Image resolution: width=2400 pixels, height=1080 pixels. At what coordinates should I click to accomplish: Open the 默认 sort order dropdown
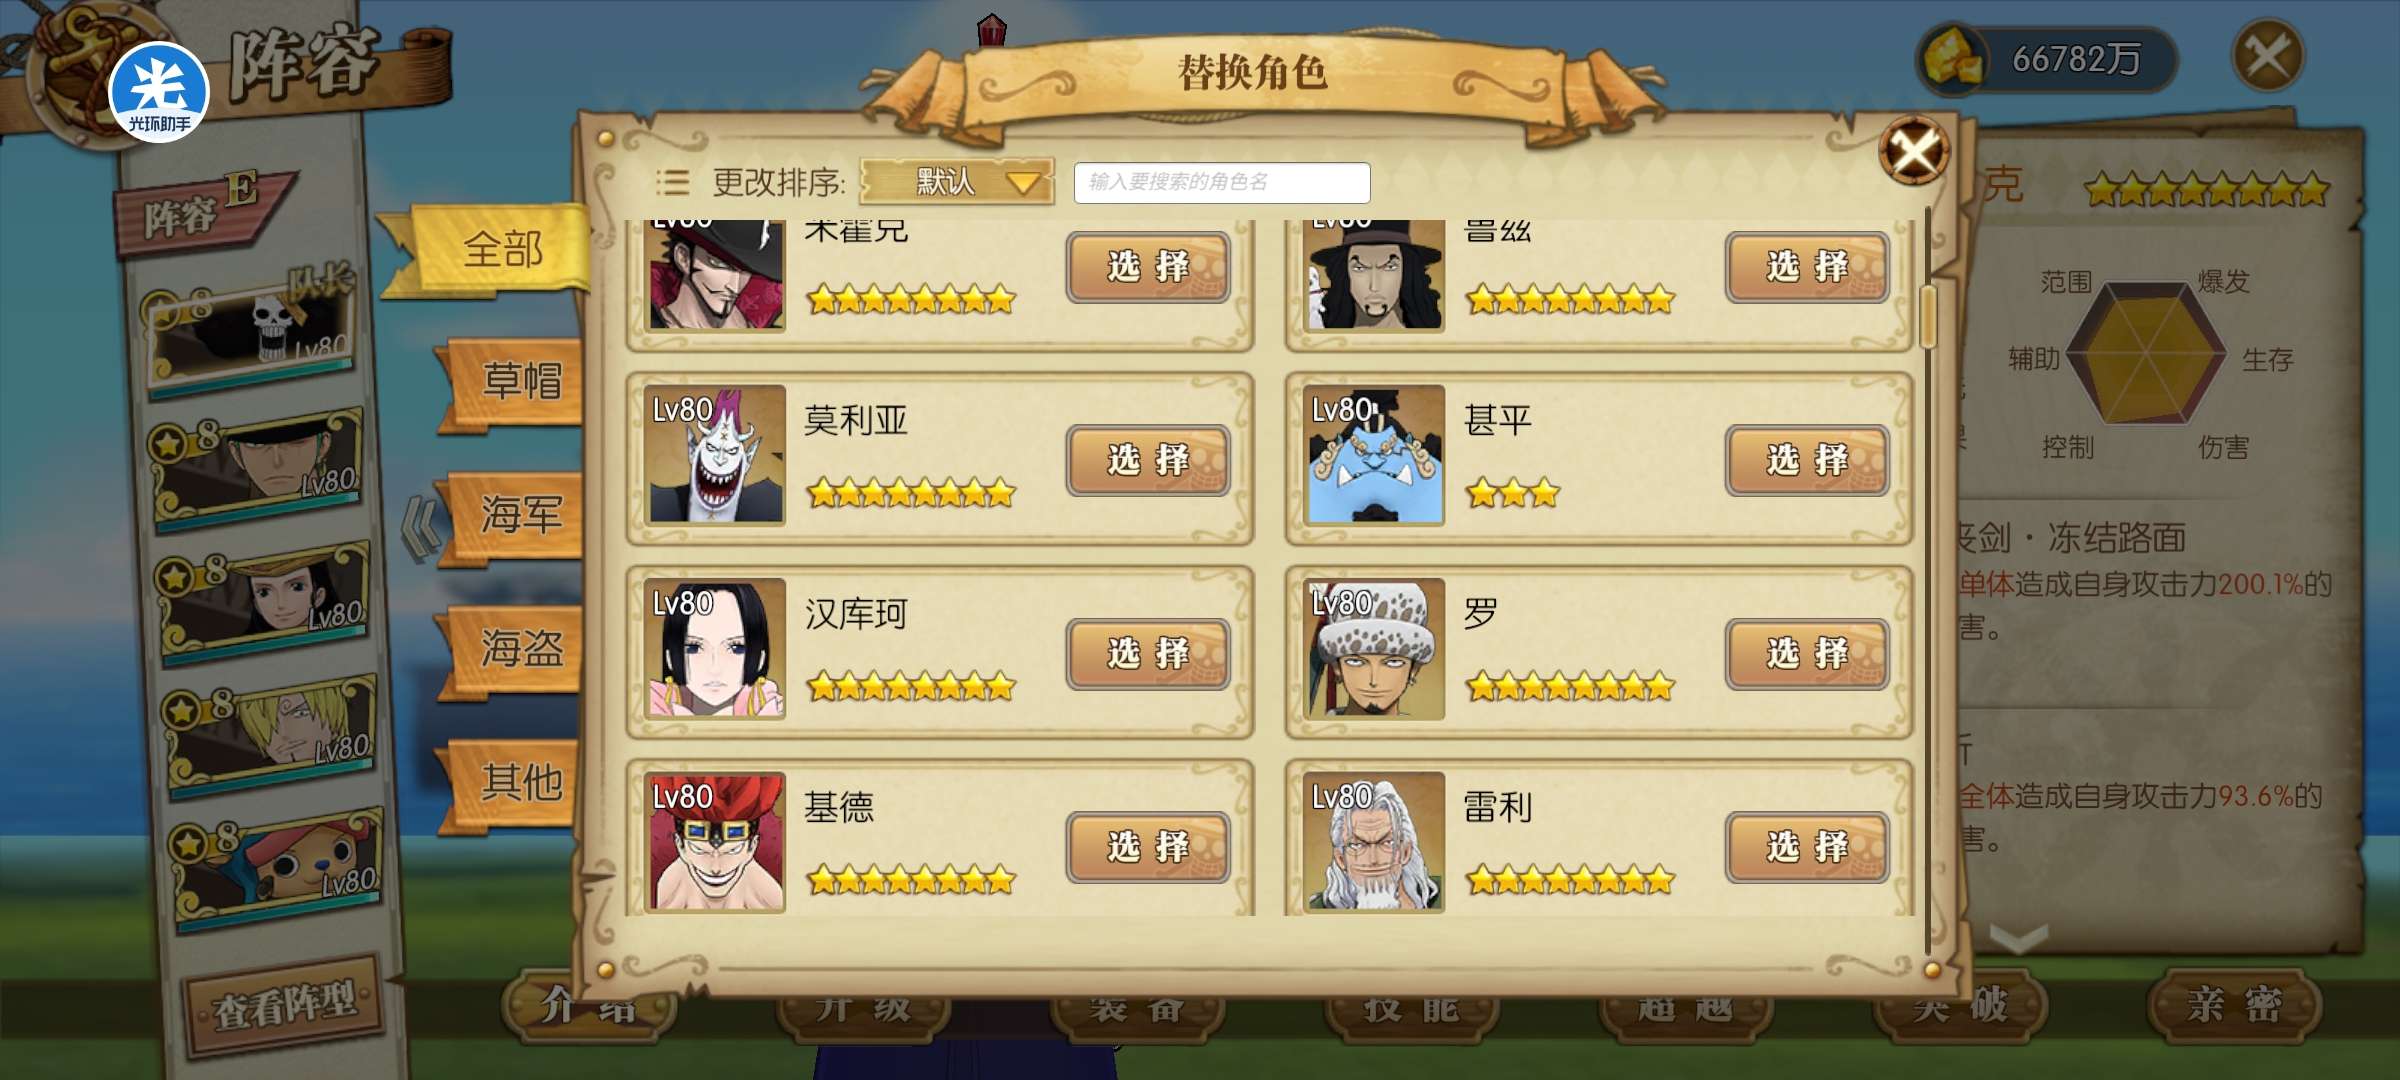956,182
